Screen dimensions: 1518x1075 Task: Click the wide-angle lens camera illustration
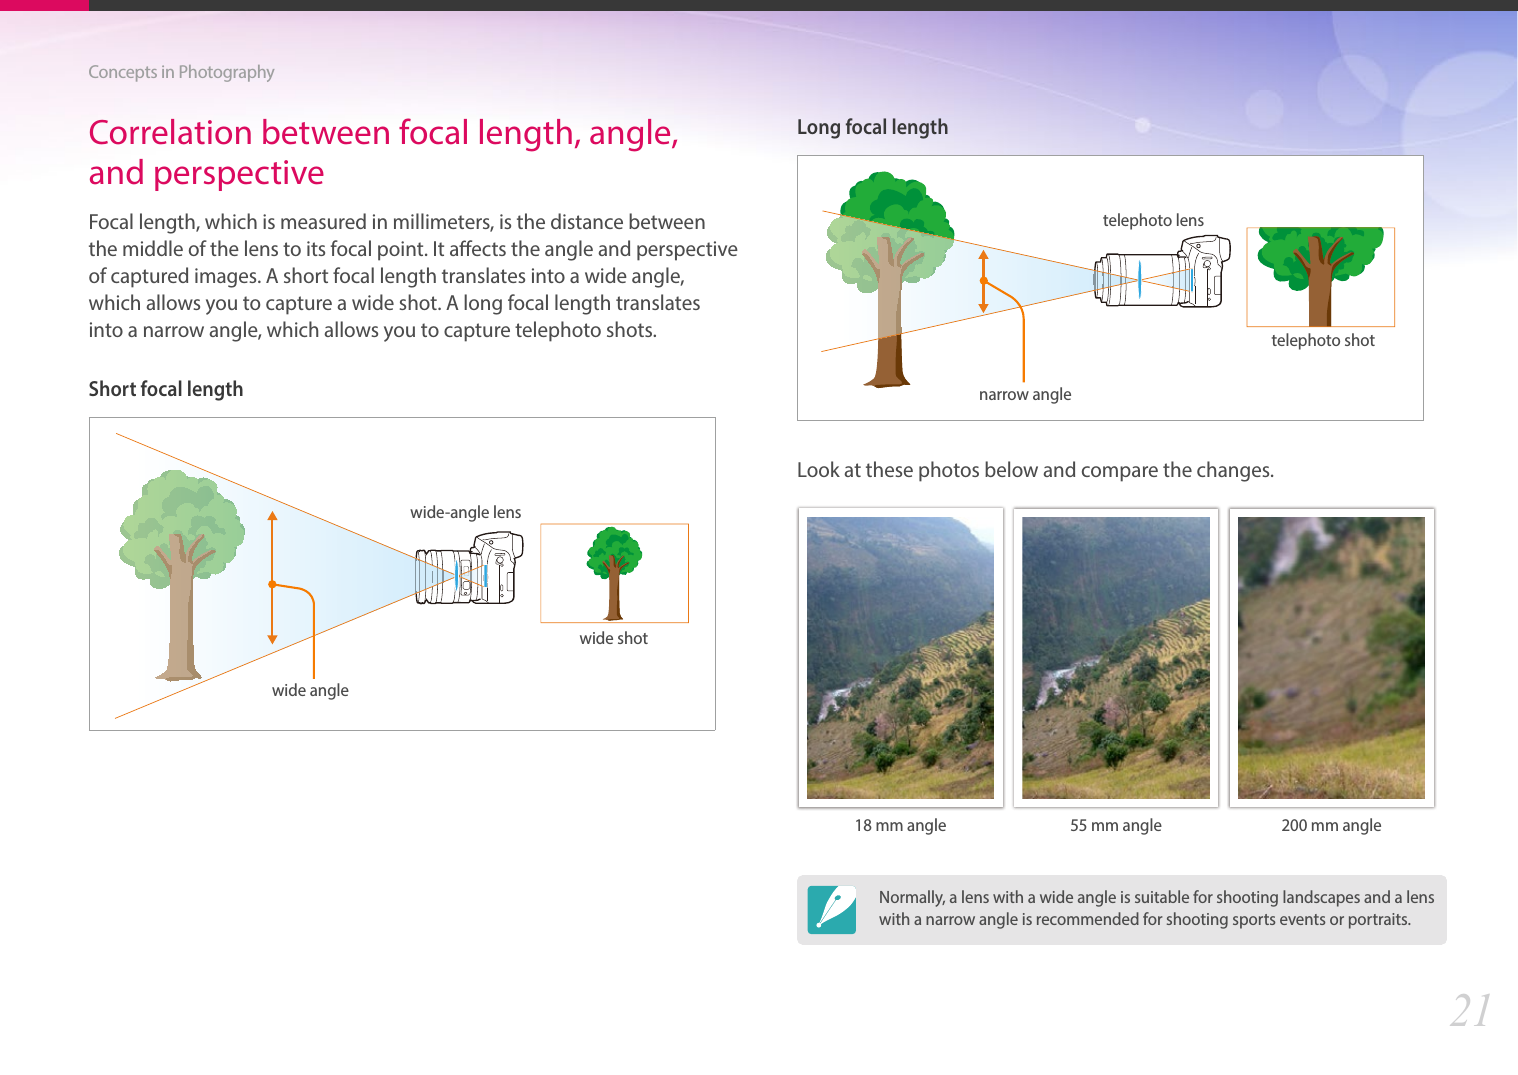469,568
